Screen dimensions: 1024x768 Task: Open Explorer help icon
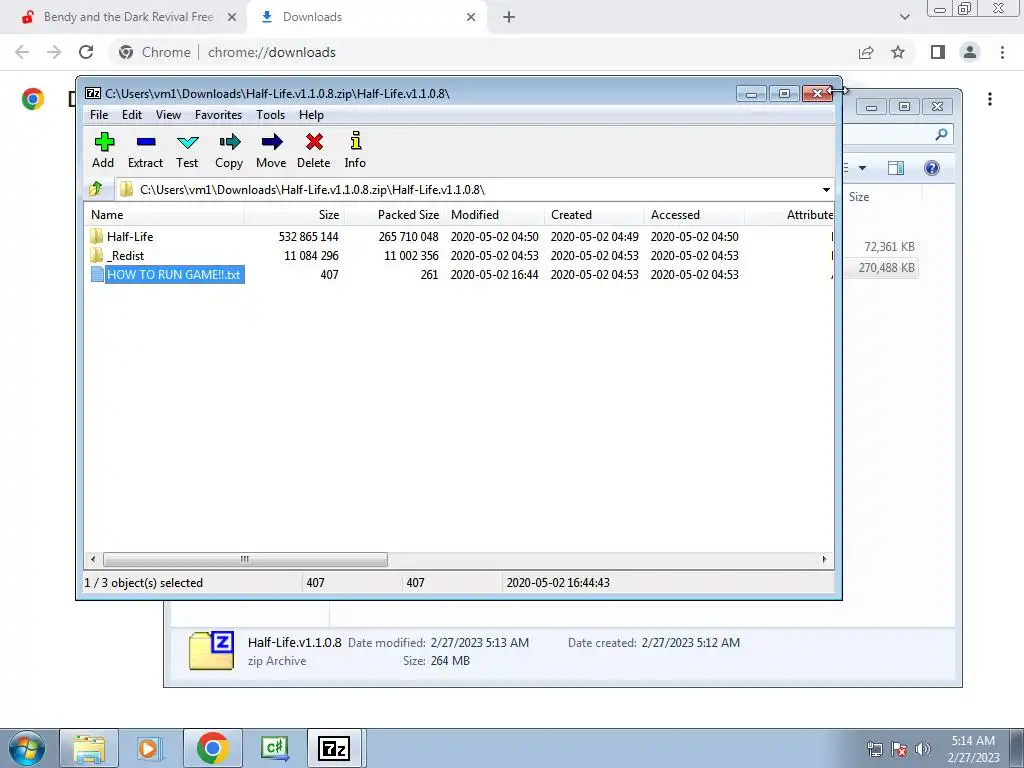932,168
